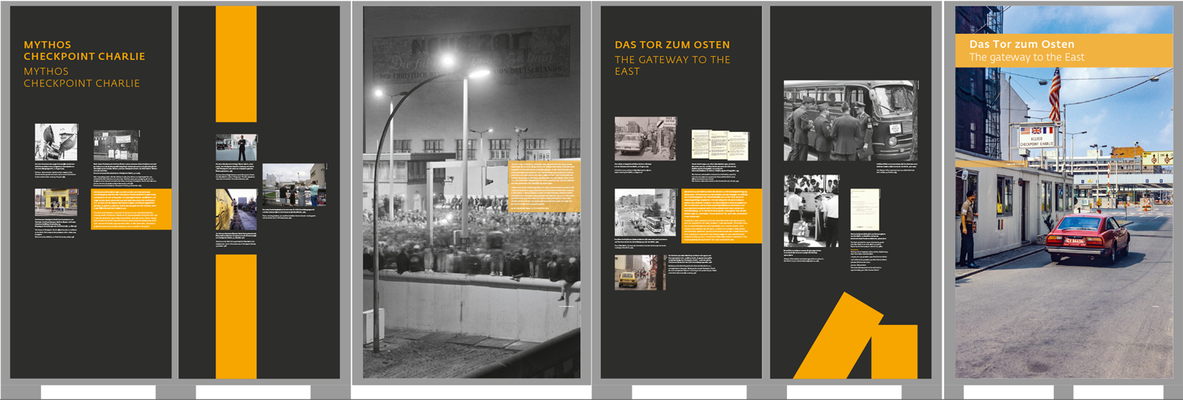
Task: Open the yellow car at wall photo
Action: (x=640, y=272)
